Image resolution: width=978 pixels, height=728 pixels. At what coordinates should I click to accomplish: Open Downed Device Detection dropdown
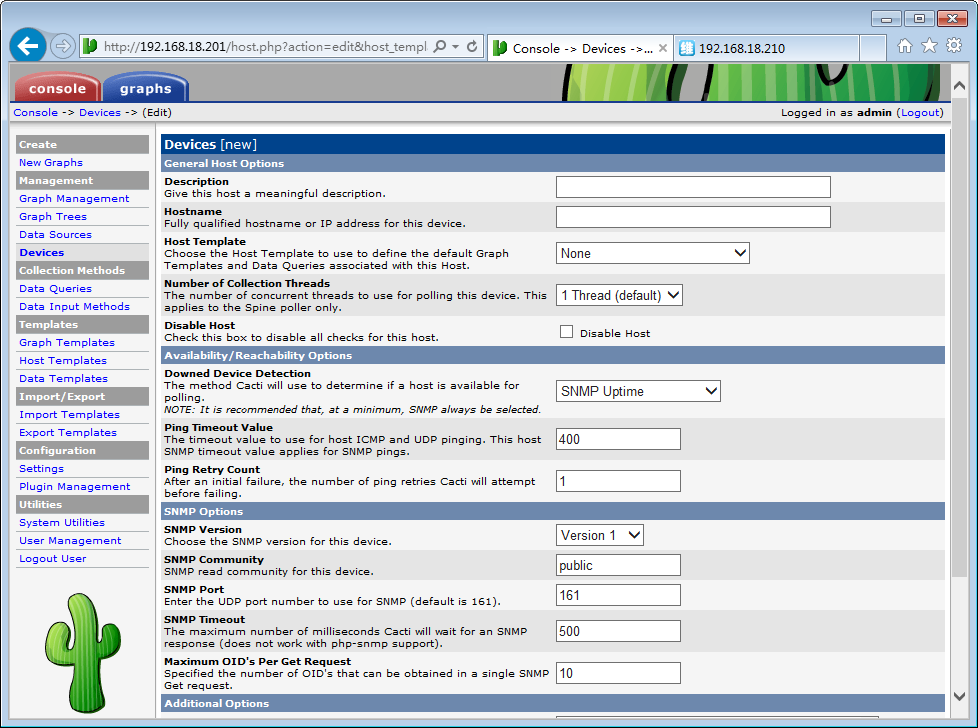coord(638,391)
